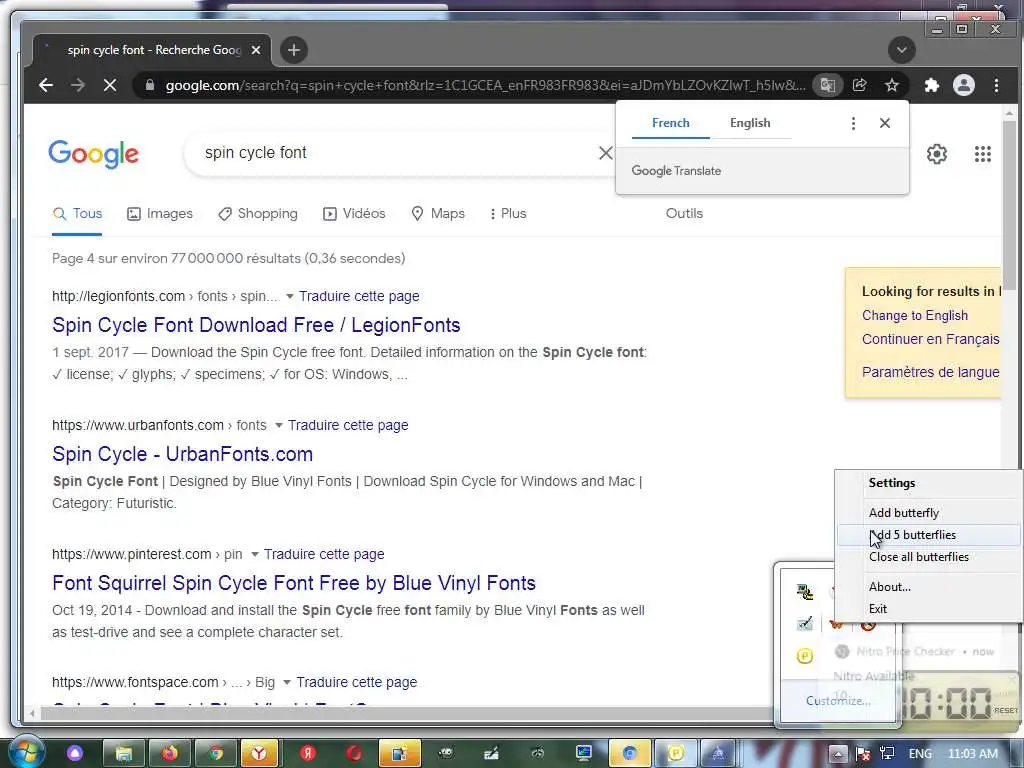Screen dimensions: 1024x768
Task: Open translate popup options menu
Action: 853,123
